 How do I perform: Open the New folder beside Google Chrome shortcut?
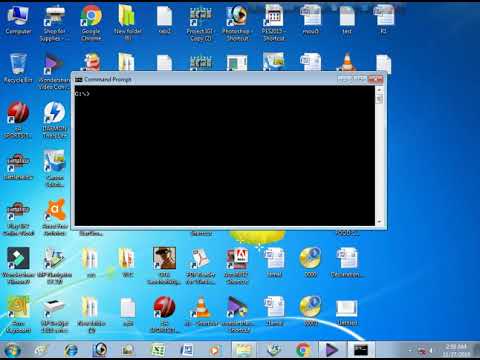click(x=128, y=23)
